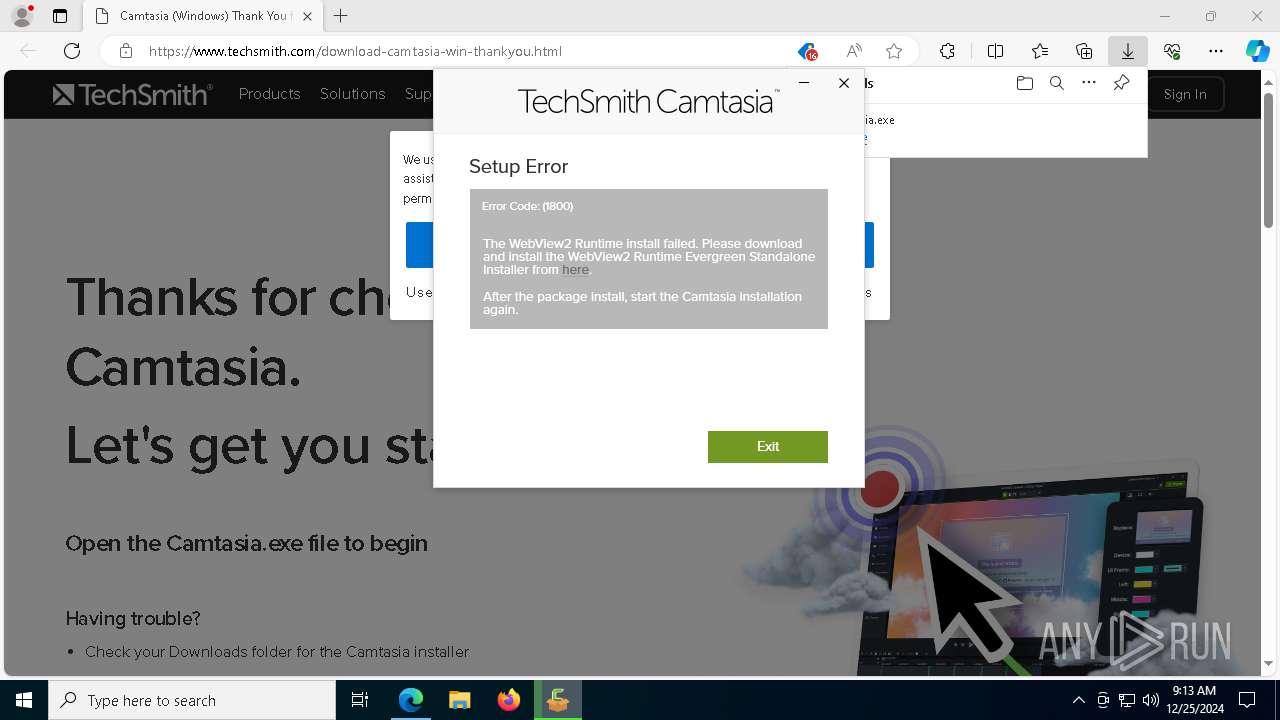
Task: Open network status tray icon
Action: (x=1127, y=700)
